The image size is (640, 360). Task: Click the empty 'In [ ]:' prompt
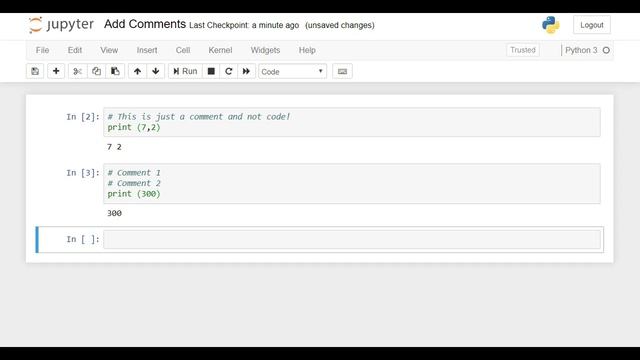tap(83, 239)
